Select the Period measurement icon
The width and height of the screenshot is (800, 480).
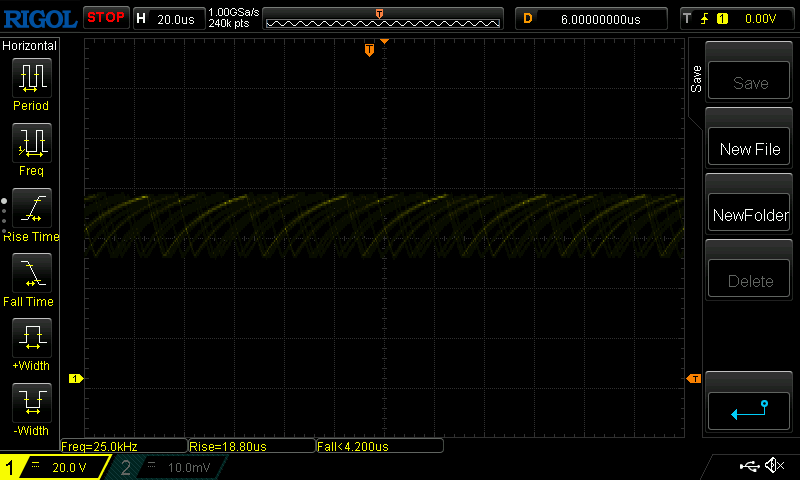click(31, 77)
